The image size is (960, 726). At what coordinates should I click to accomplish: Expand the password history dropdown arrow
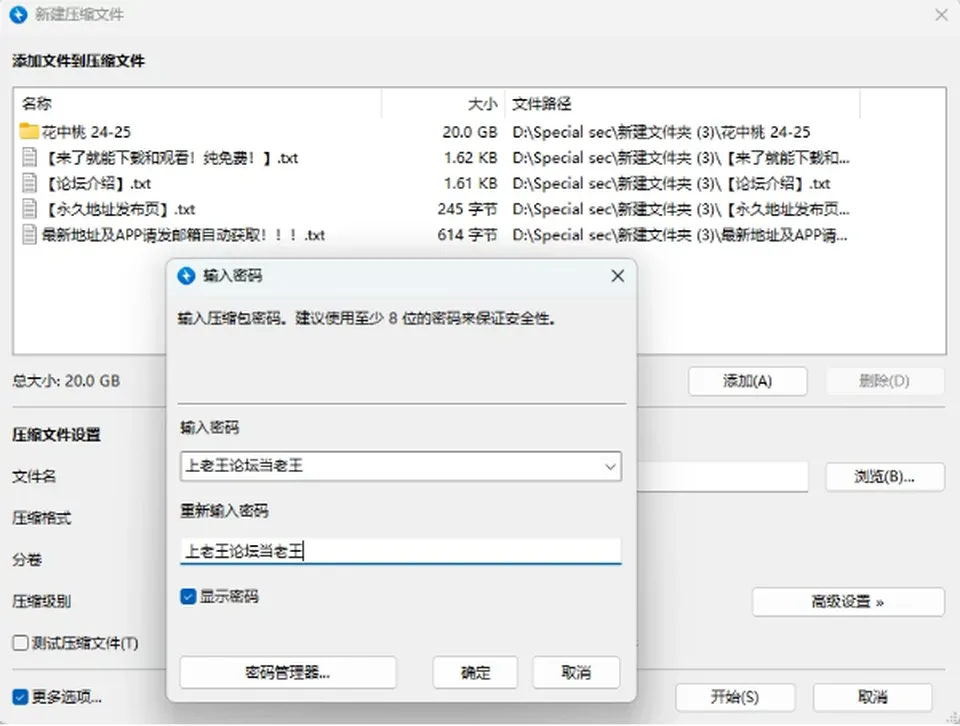point(610,466)
